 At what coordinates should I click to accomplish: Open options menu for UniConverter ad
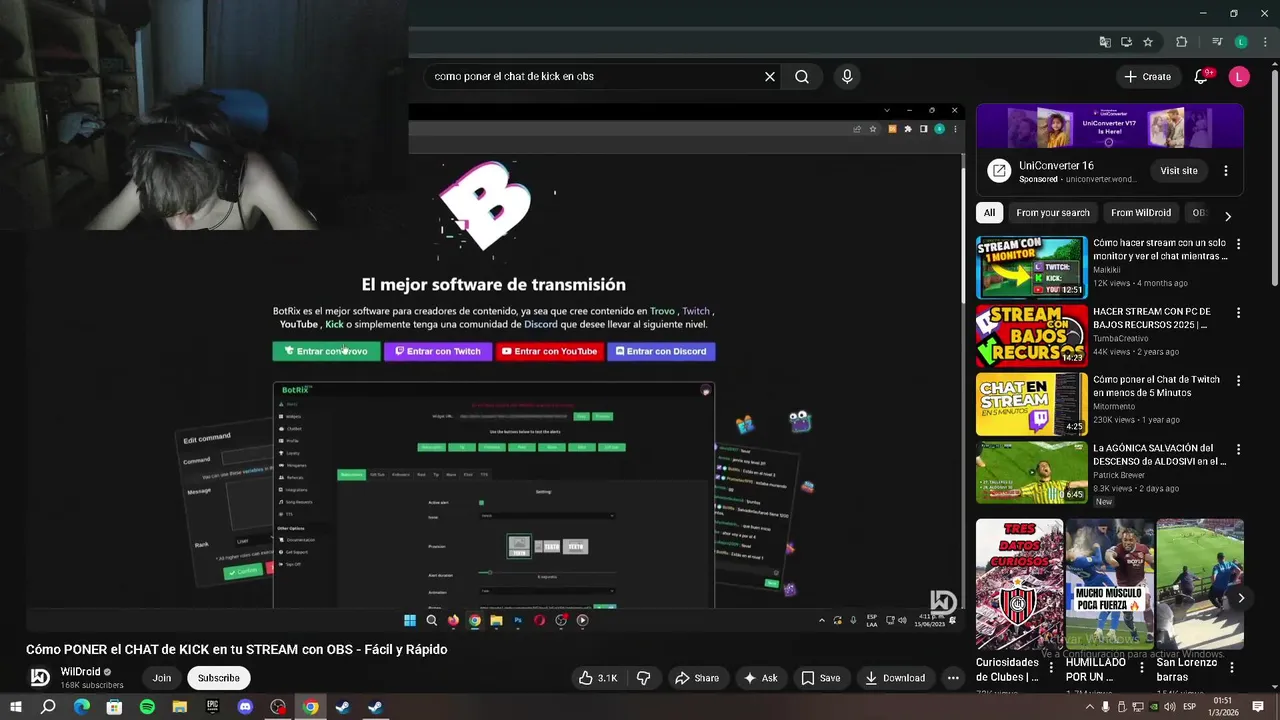(1226, 171)
